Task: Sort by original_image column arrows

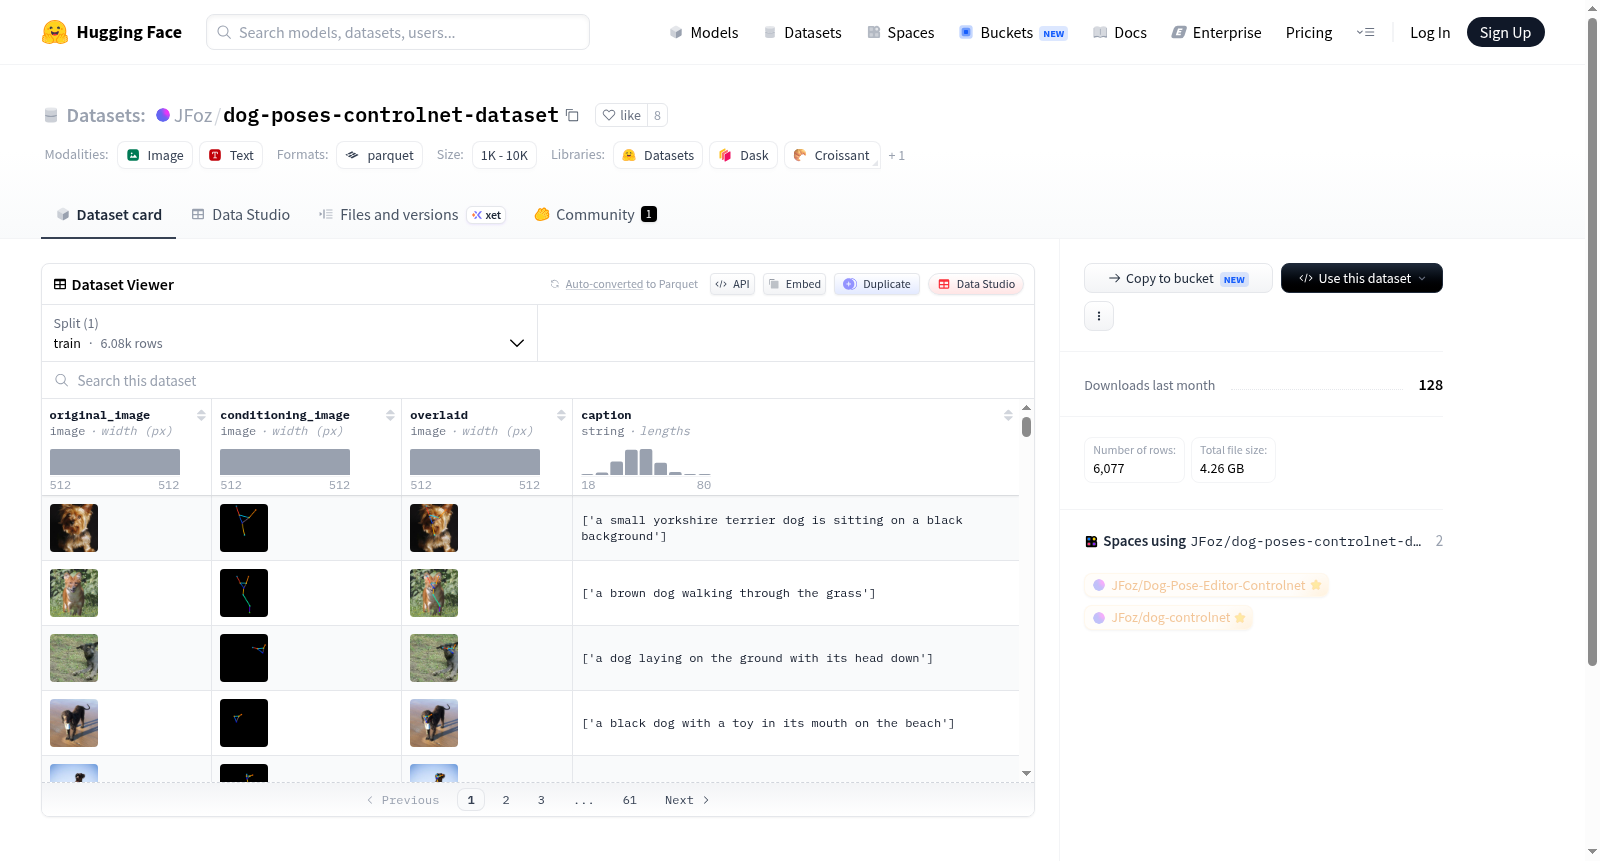Action: pyautogui.click(x=201, y=415)
